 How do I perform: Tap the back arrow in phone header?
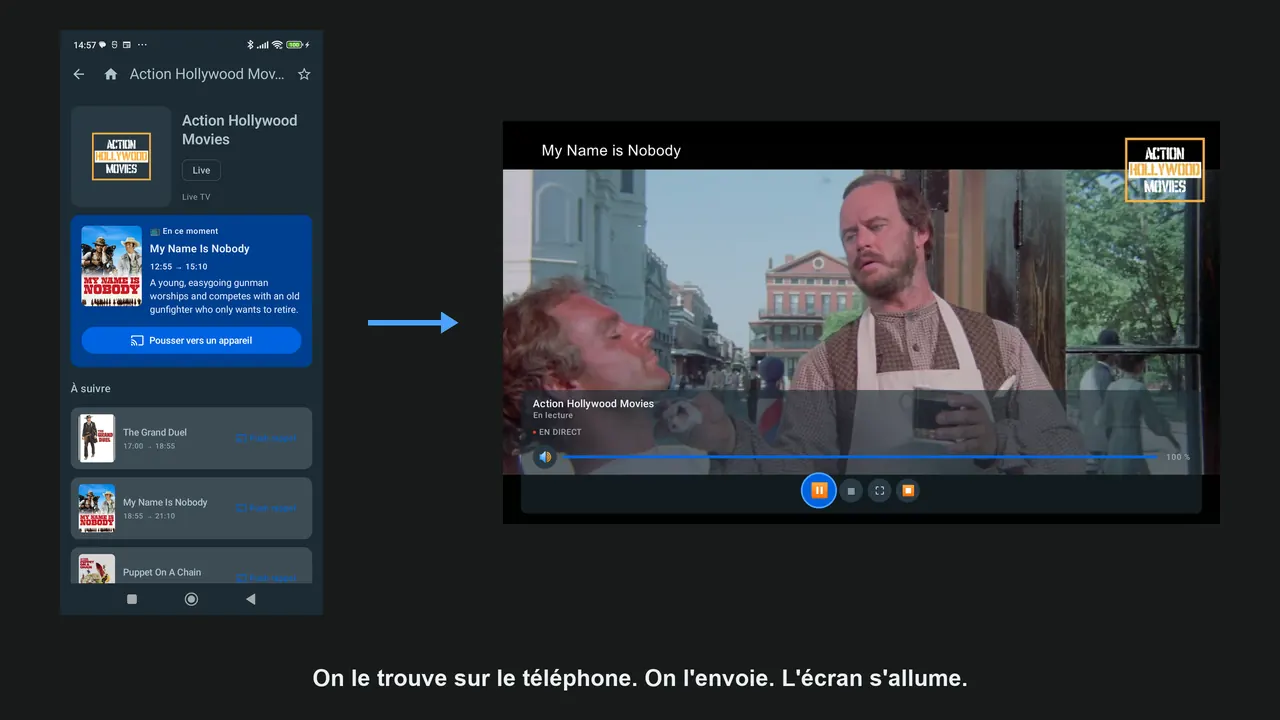pos(79,74)
